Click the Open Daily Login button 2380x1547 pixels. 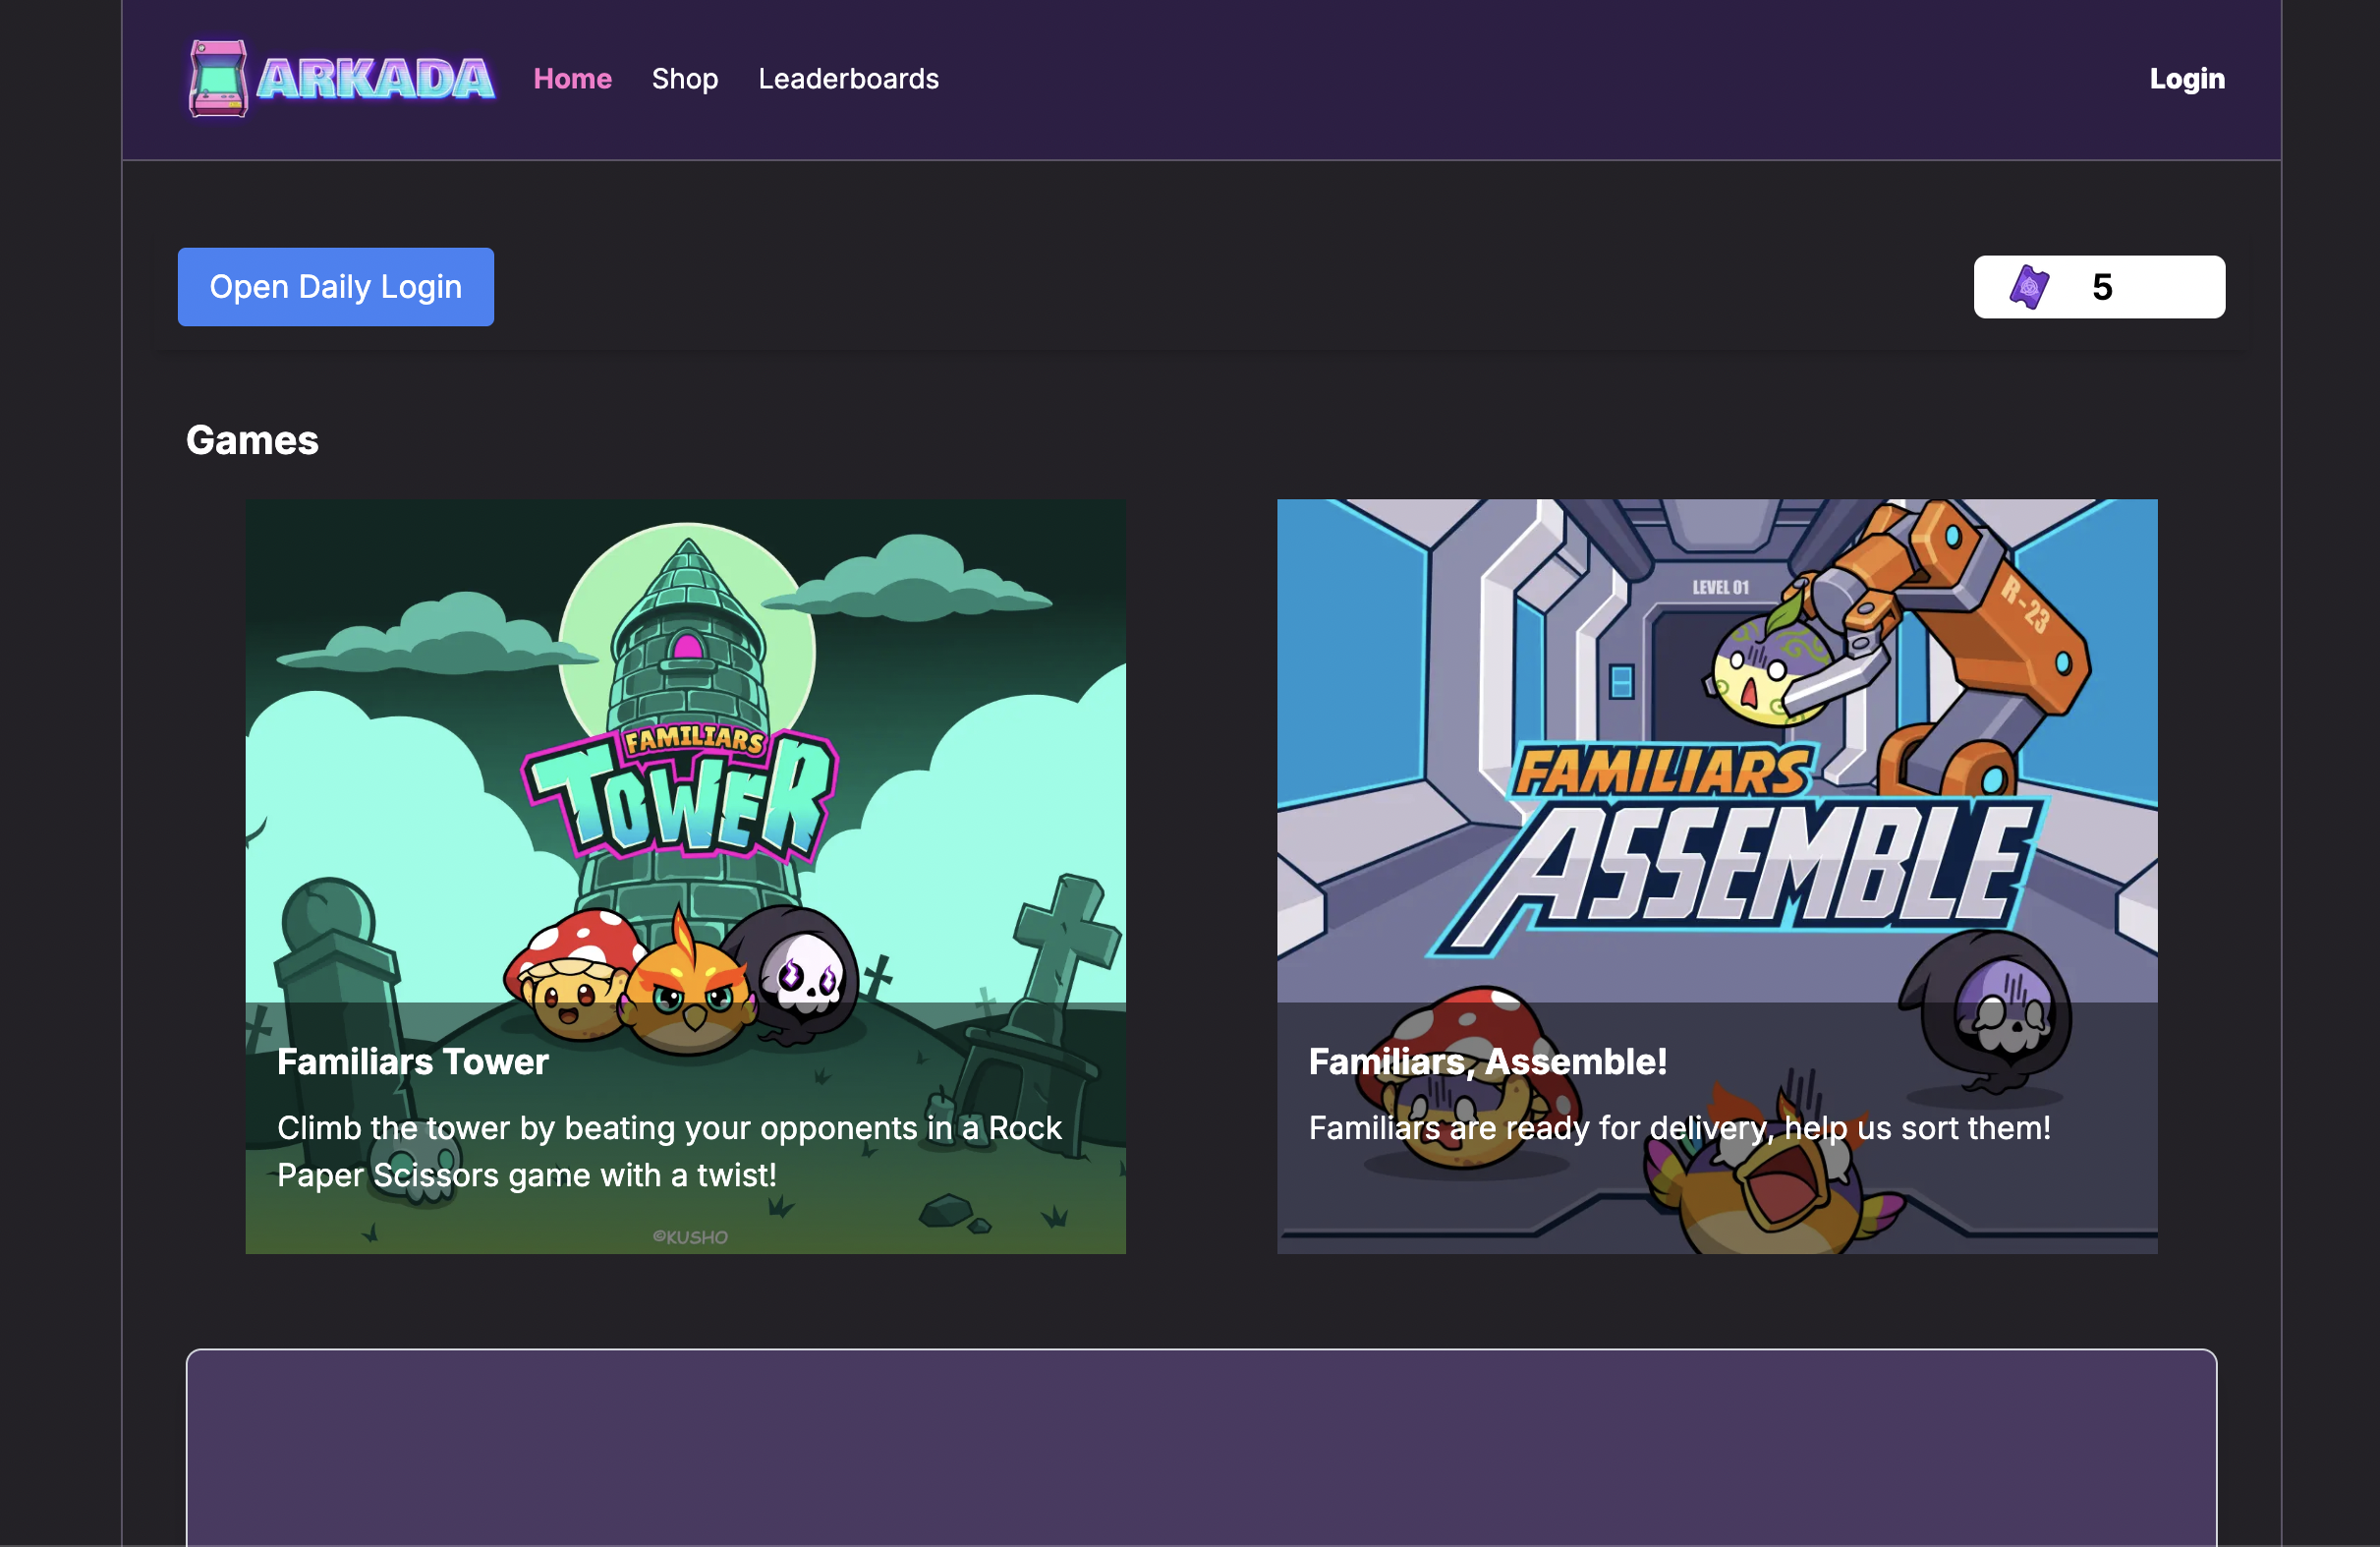[x=335, y=287]
